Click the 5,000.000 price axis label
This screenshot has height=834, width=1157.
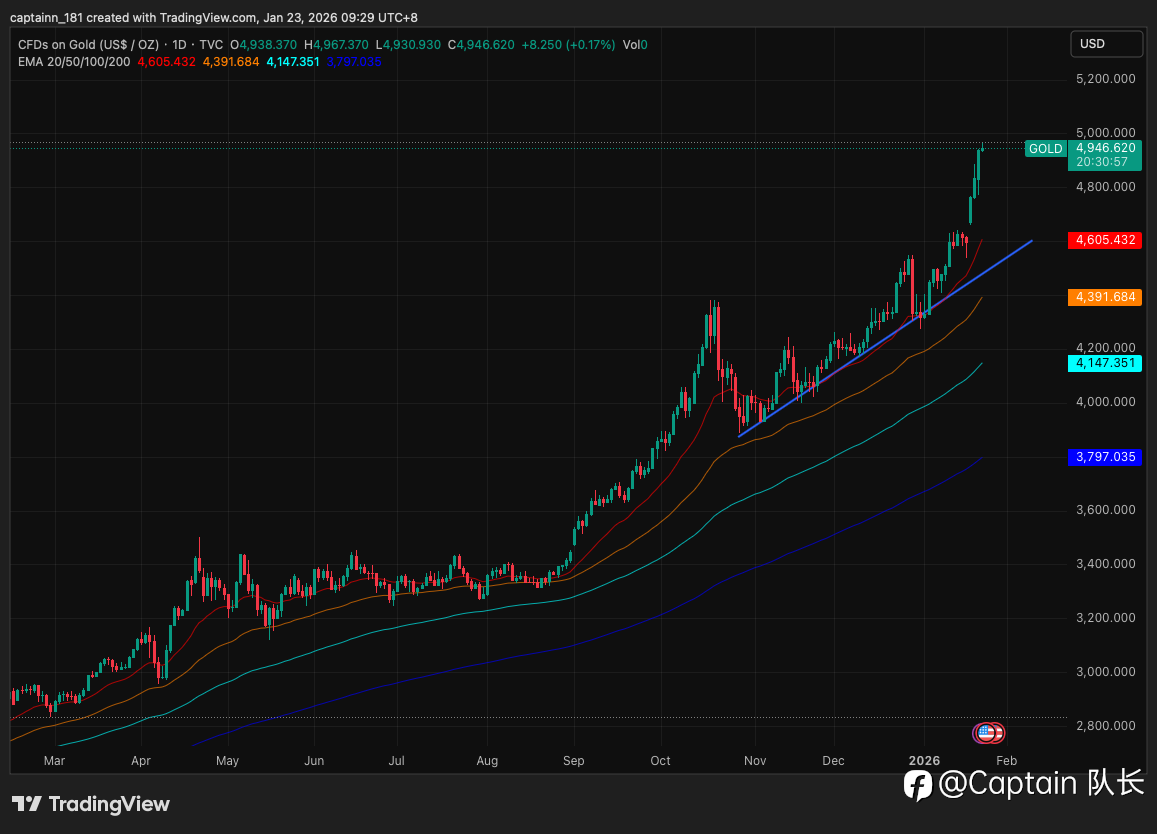pyautogui.click(x=1105, y=133)
